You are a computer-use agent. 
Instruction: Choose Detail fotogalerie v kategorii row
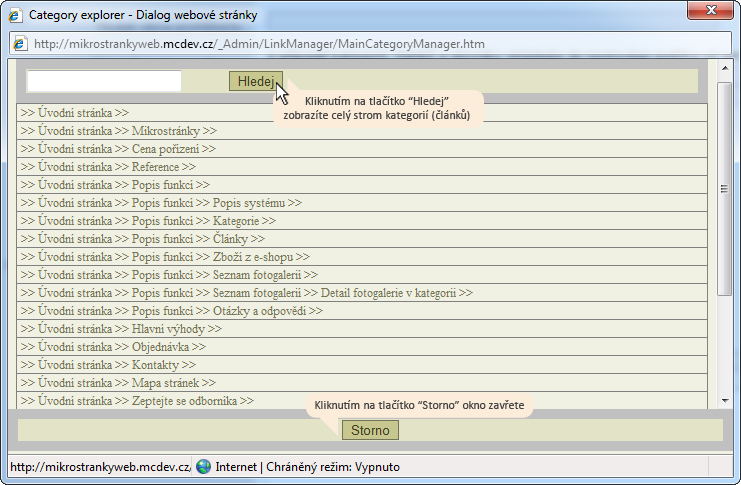[x=362, y=293]
